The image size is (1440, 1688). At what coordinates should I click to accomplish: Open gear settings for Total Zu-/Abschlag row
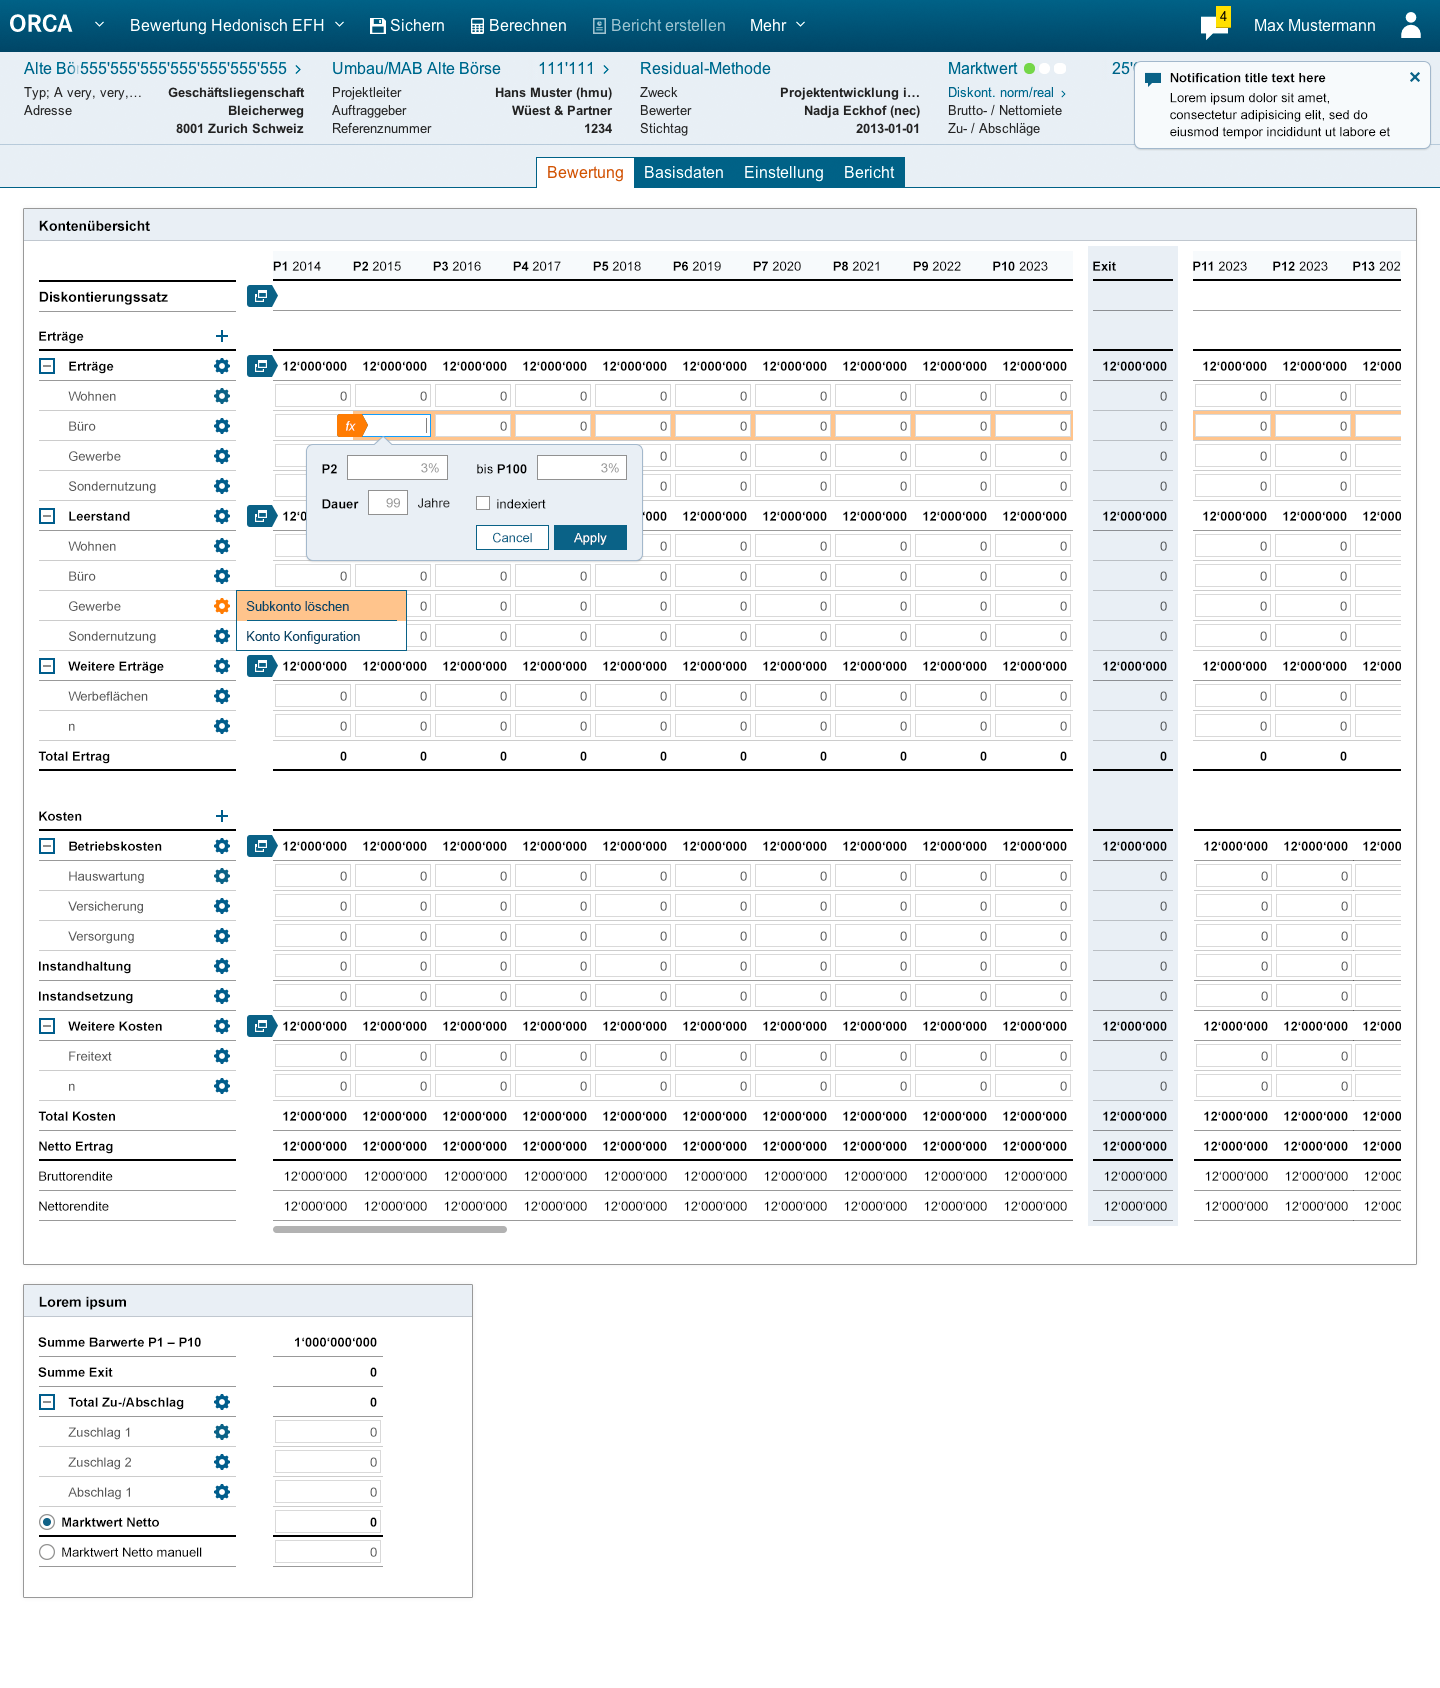coord(222,1402)
